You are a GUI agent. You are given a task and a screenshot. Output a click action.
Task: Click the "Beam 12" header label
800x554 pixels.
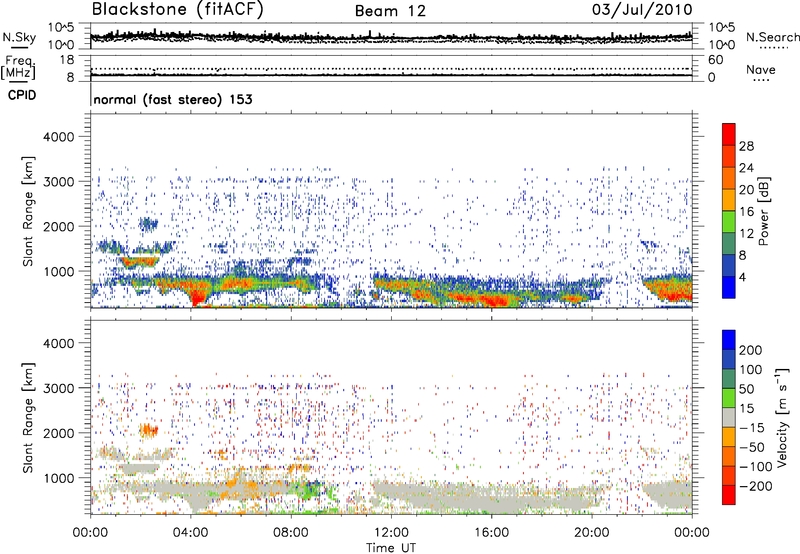(390, 11)
